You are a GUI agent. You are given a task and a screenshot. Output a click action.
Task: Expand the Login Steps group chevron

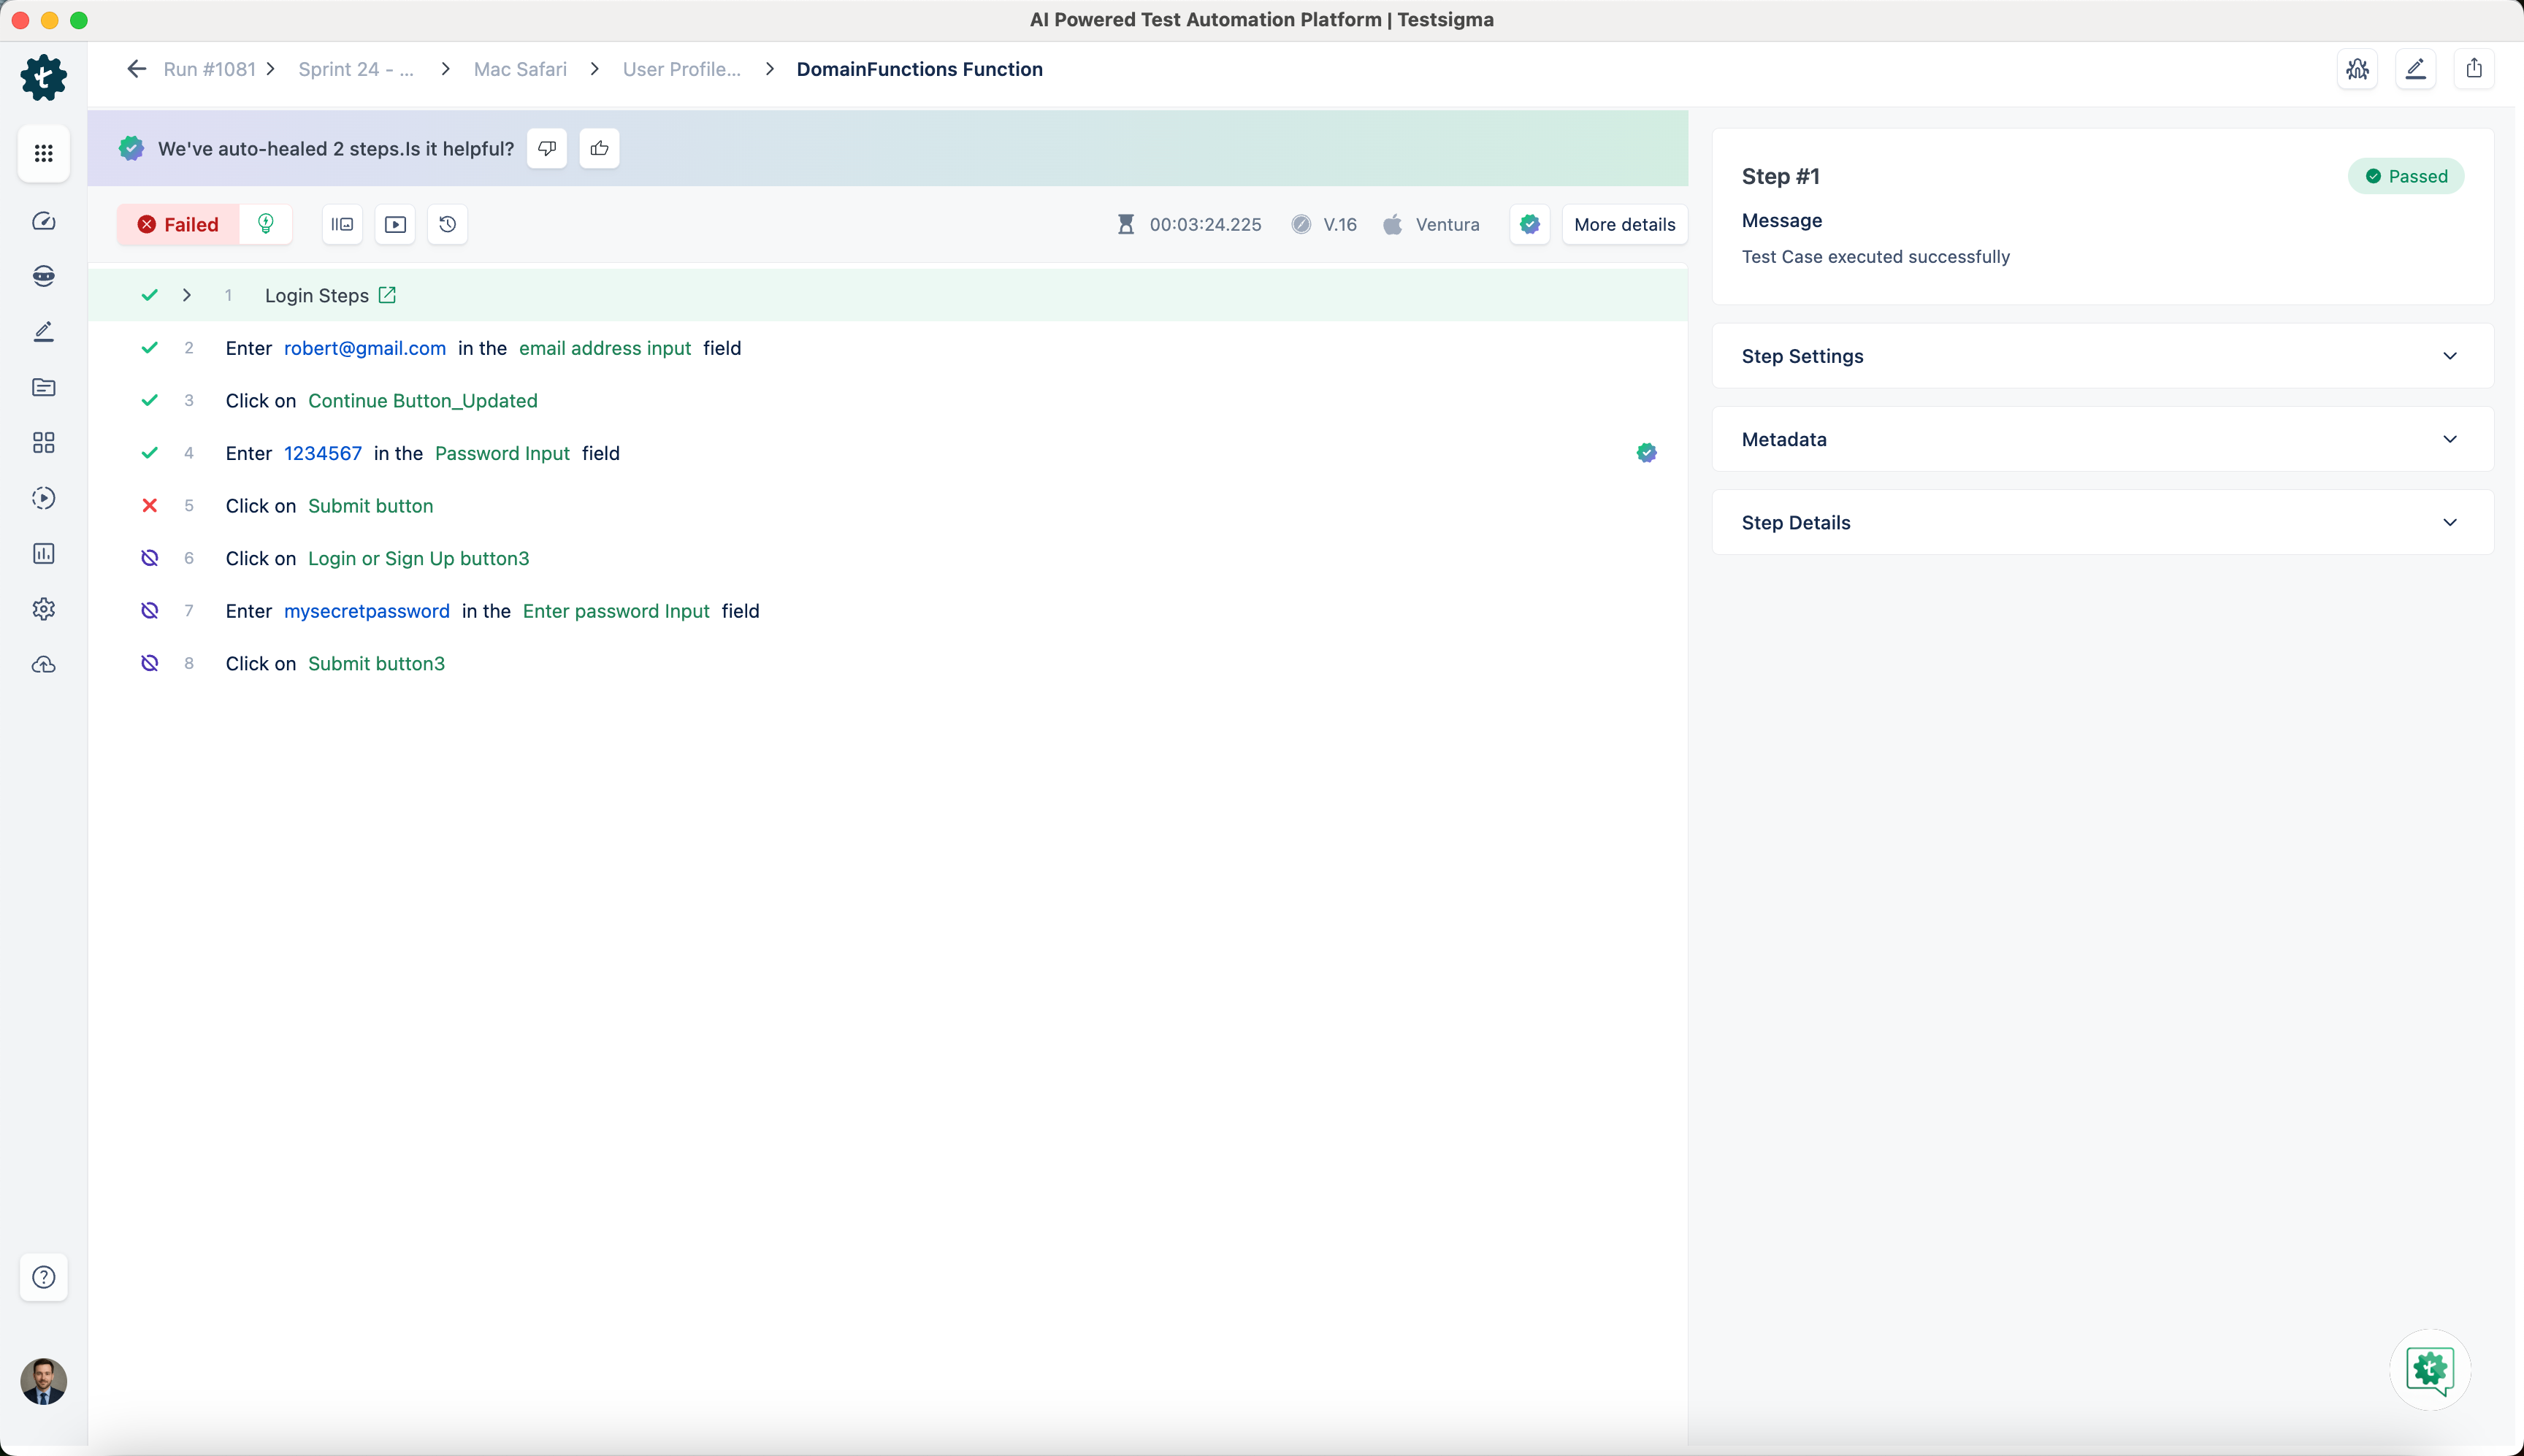coord(187,295)
